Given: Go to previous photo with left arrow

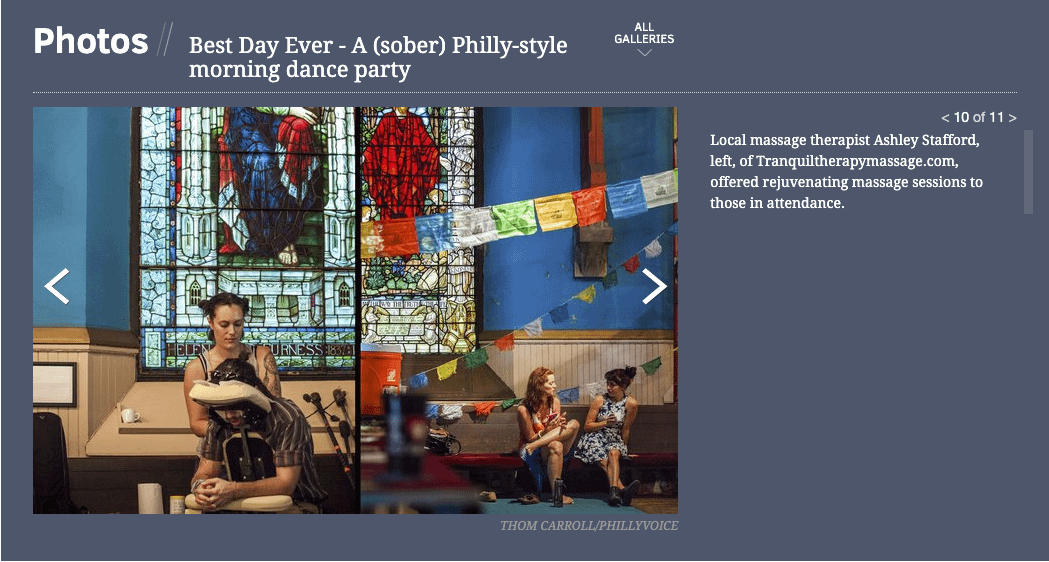Looking at the screenshot, I should coord(57,286).
